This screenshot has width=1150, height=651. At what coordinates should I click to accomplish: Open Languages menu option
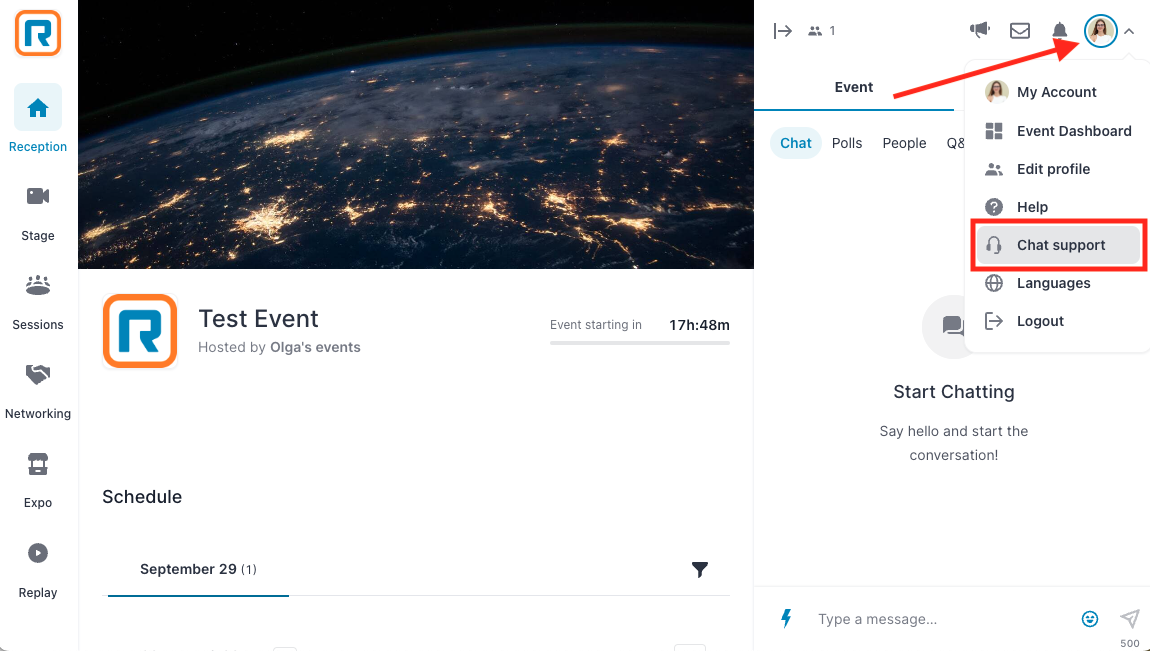click(x=1058, y=283)
